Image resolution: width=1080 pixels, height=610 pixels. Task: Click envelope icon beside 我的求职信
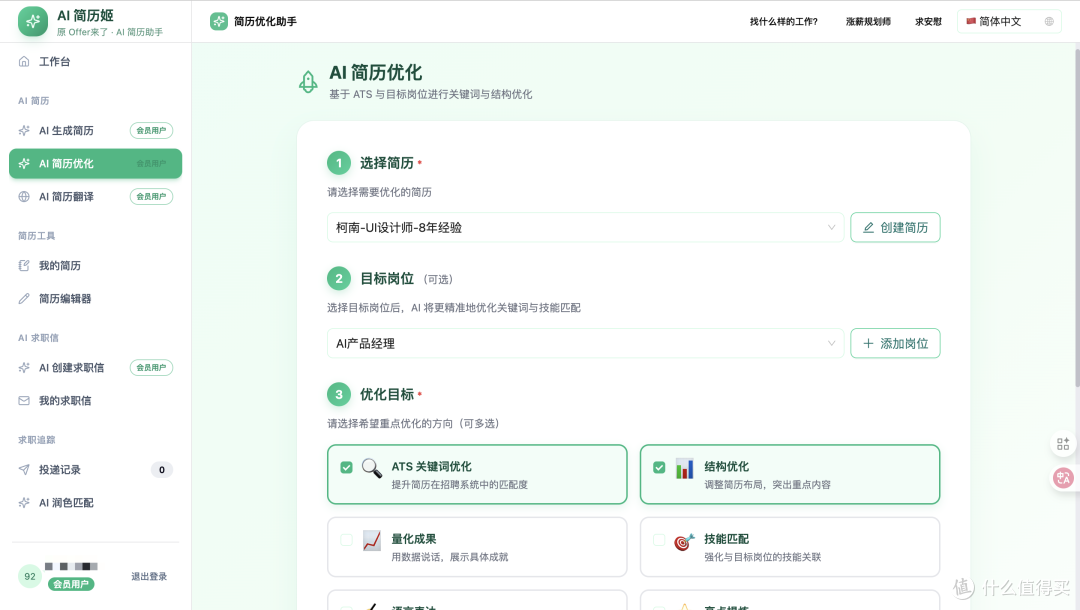tap(24, 400)
